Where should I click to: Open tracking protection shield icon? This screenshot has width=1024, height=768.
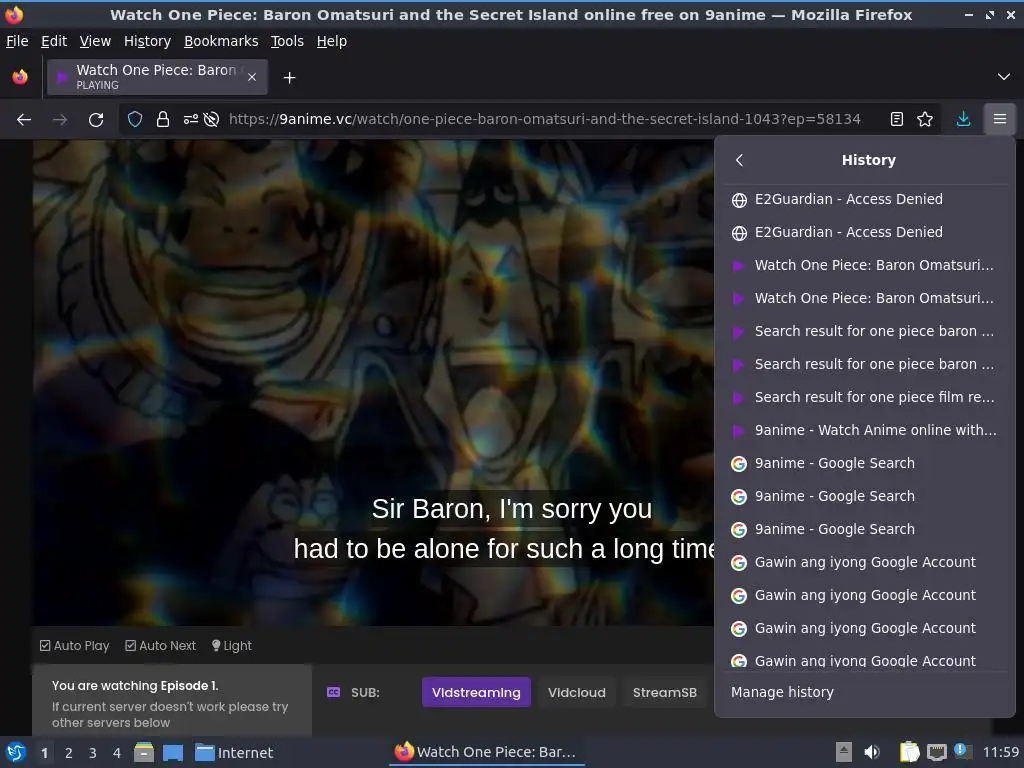[x=135, y=120]
